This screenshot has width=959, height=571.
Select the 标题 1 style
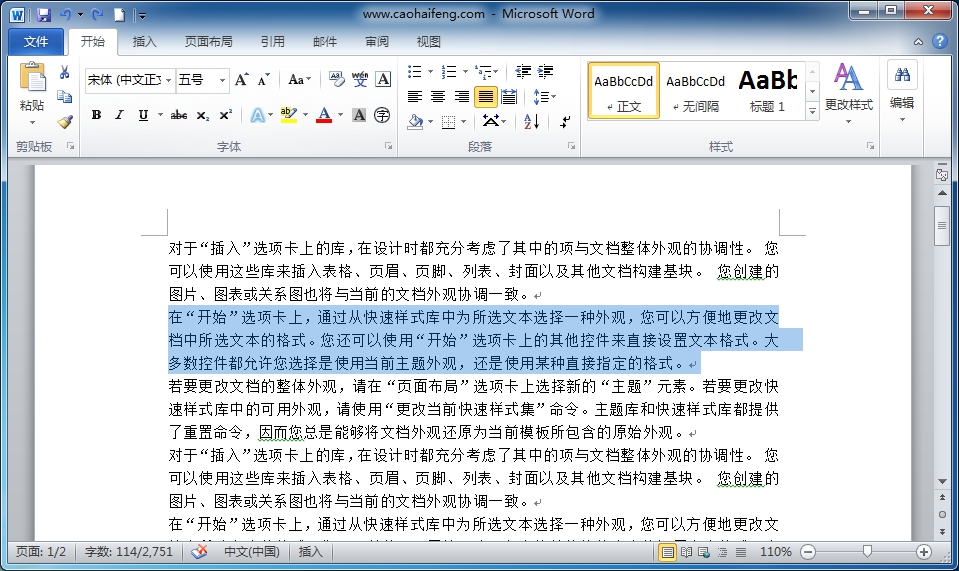[768, 90]
